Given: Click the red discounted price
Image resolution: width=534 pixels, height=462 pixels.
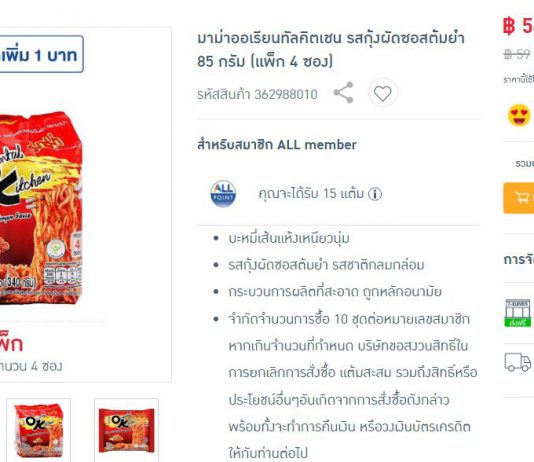Looking at the screenshot, I should pos(518,26).
